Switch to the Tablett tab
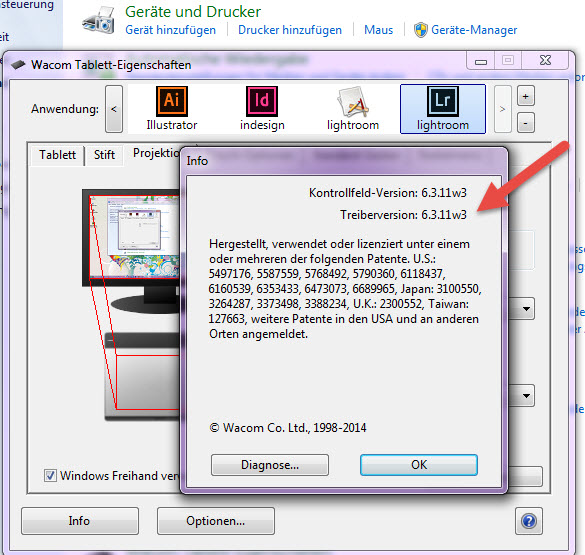The width and height of the screenshot is (585, 555). click(57, 155)
